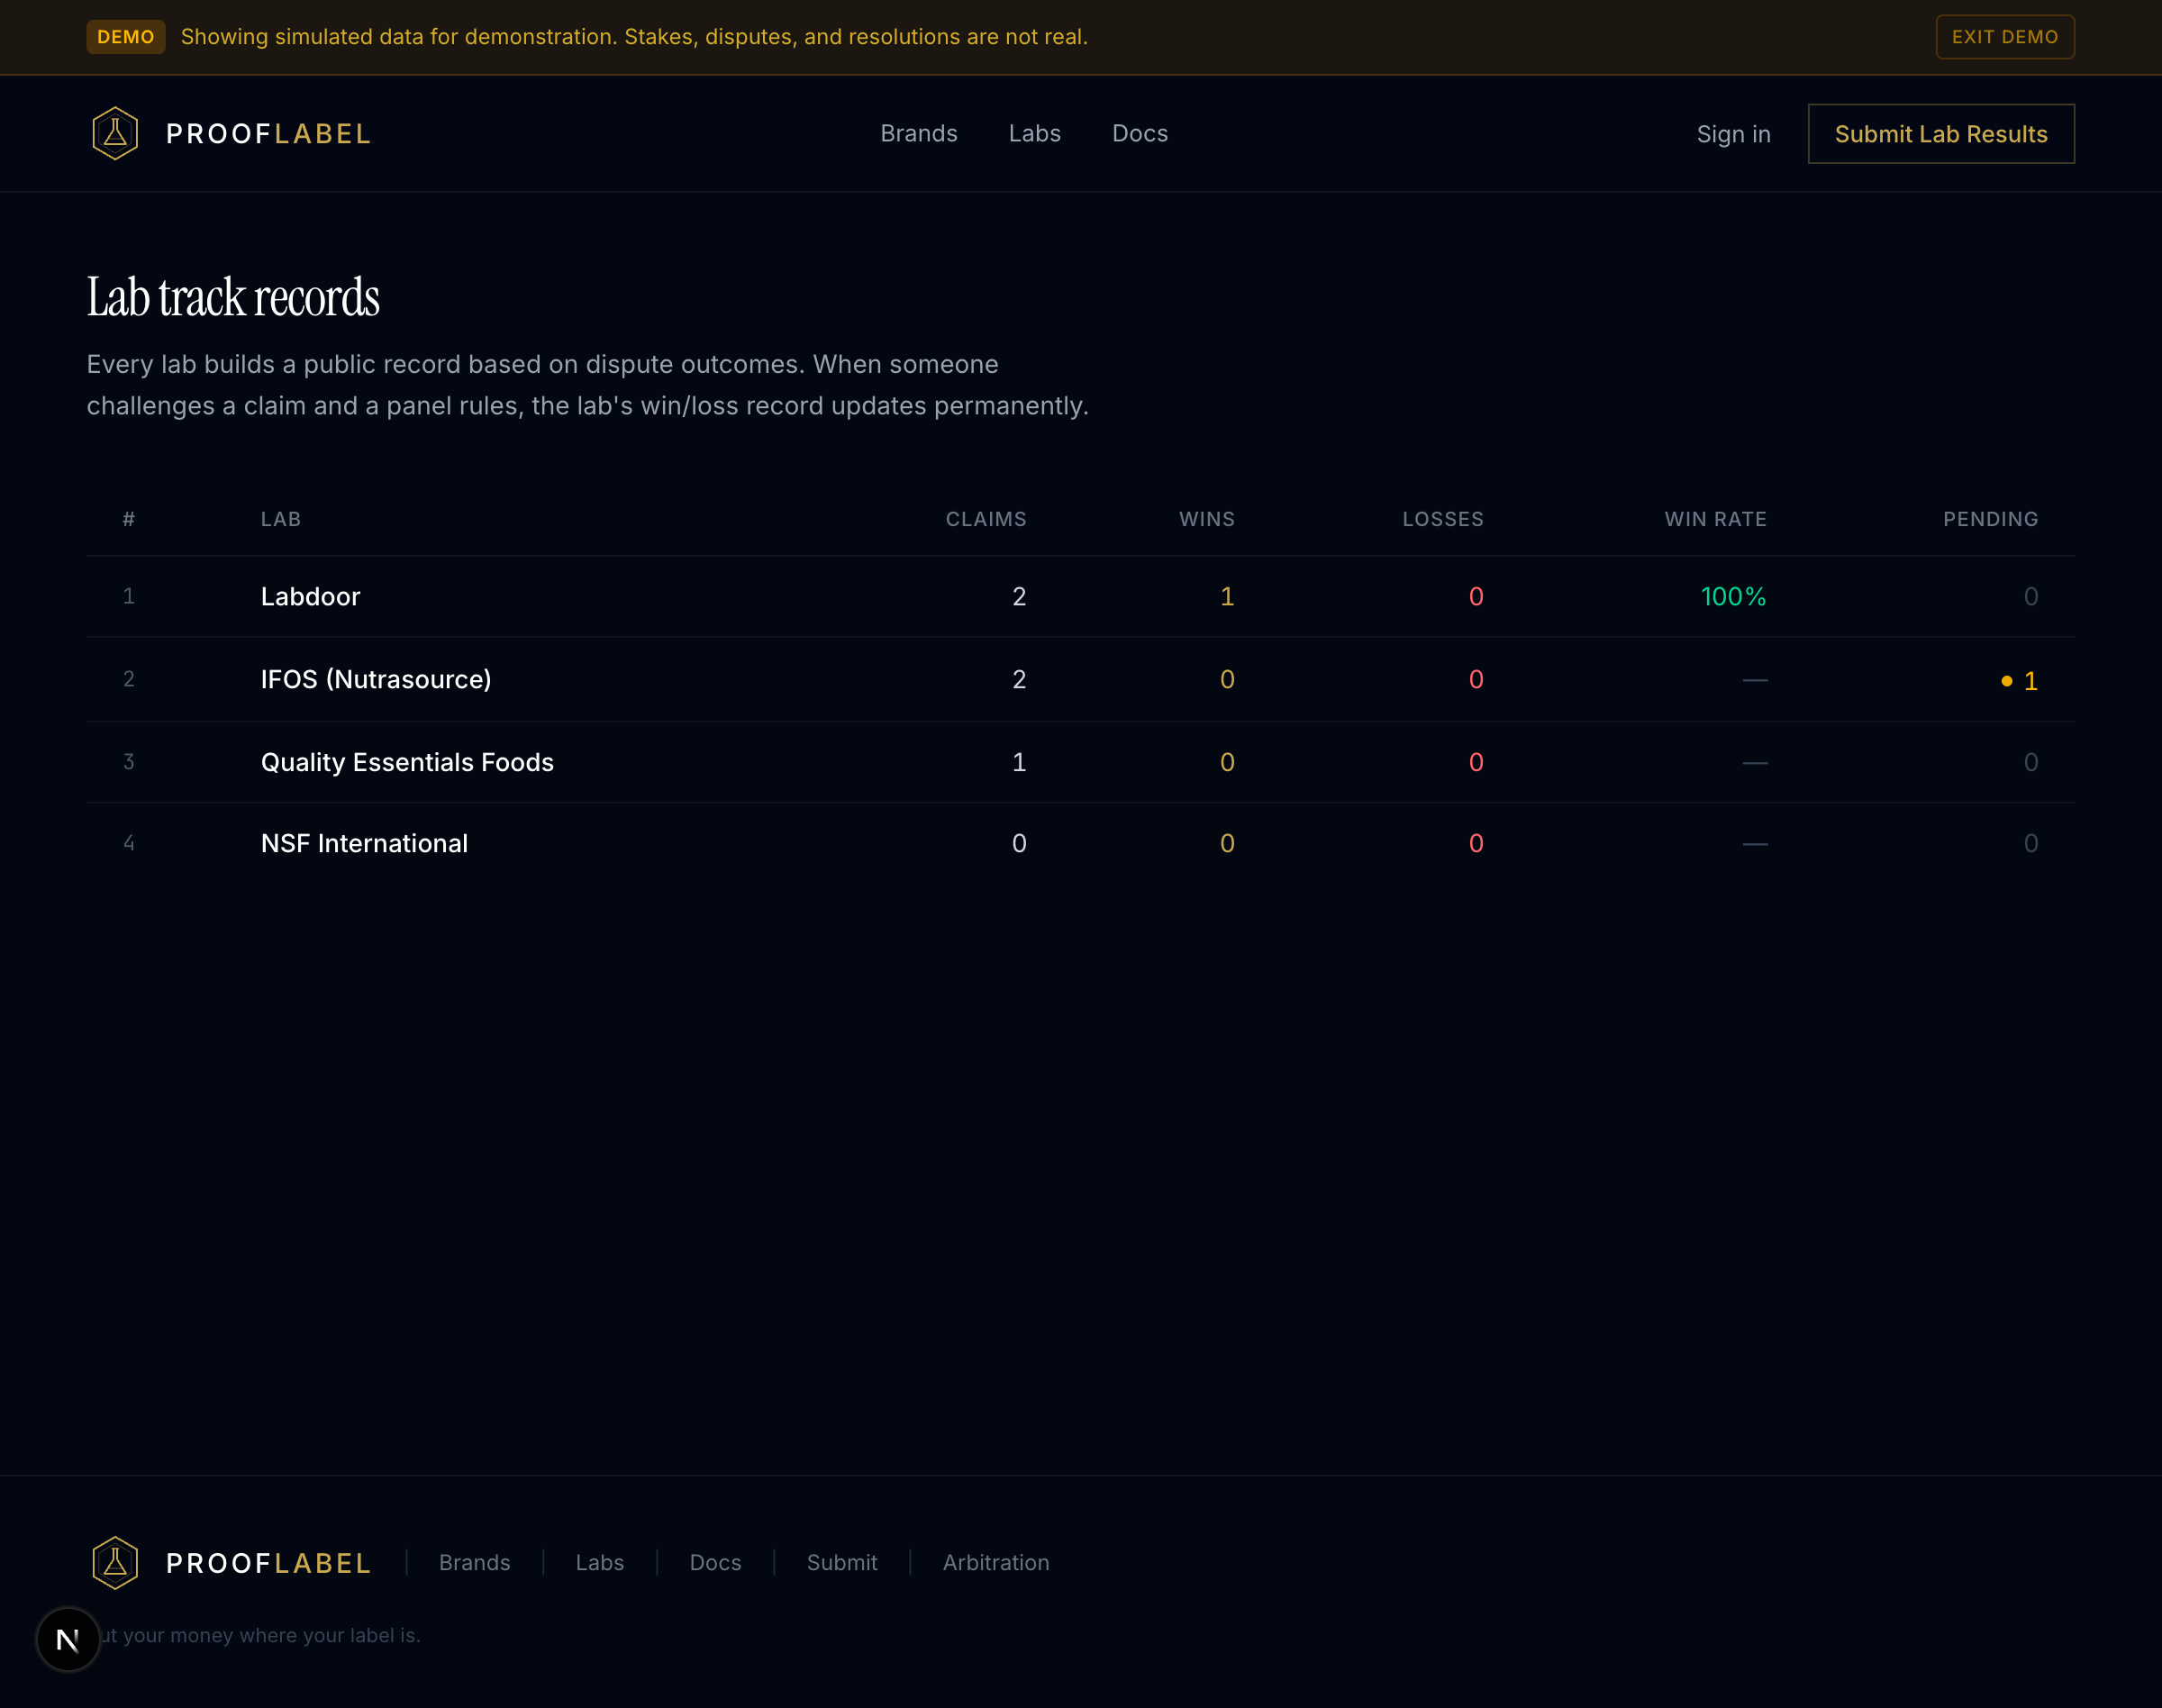Viewport: 2162px width, 1708px height.
Task: Open the Brands page from the top navigation
Action: 919,133
